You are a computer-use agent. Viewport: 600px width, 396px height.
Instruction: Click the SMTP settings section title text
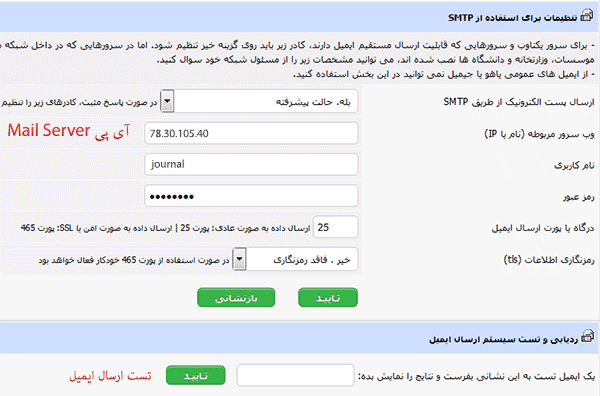click(x=512, y=18)
